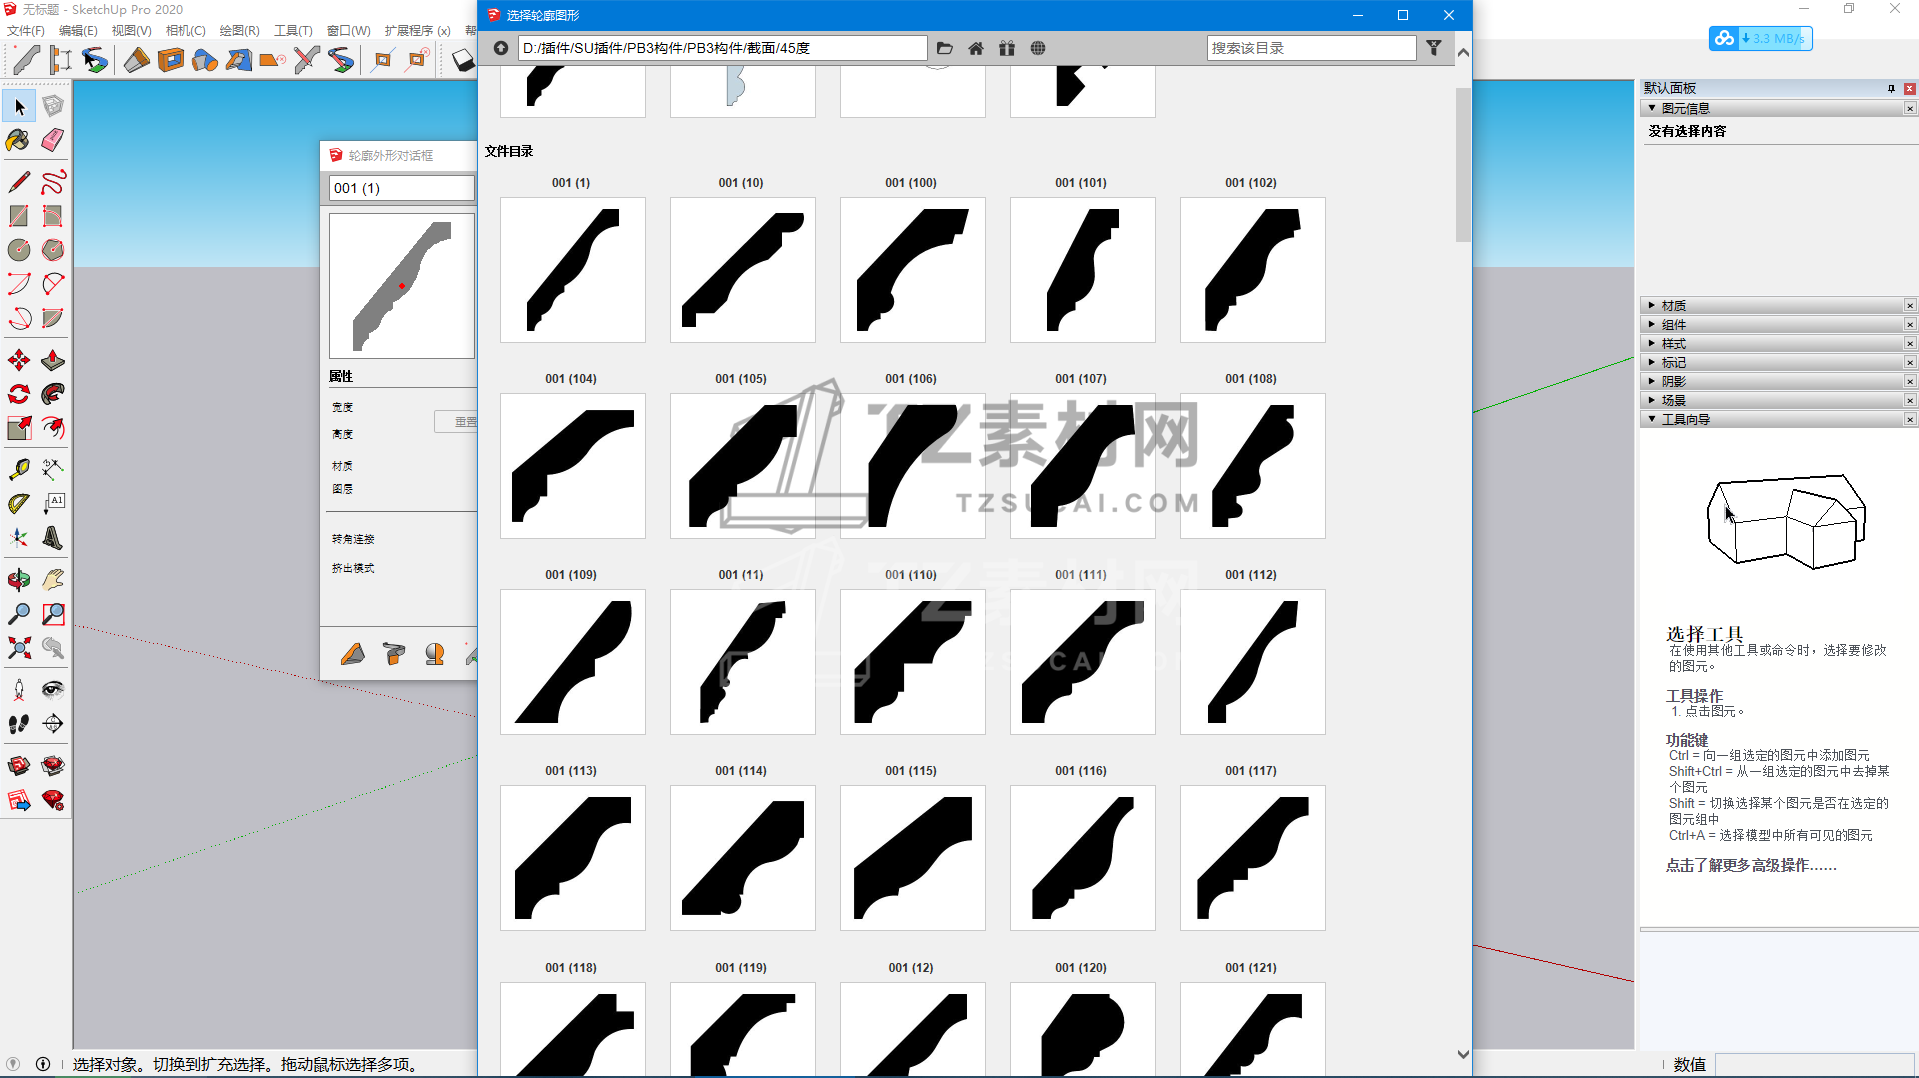Click the filter funnel icon
The width and height of the screenshot is (1919, 1078).
tap(1434, 48)
